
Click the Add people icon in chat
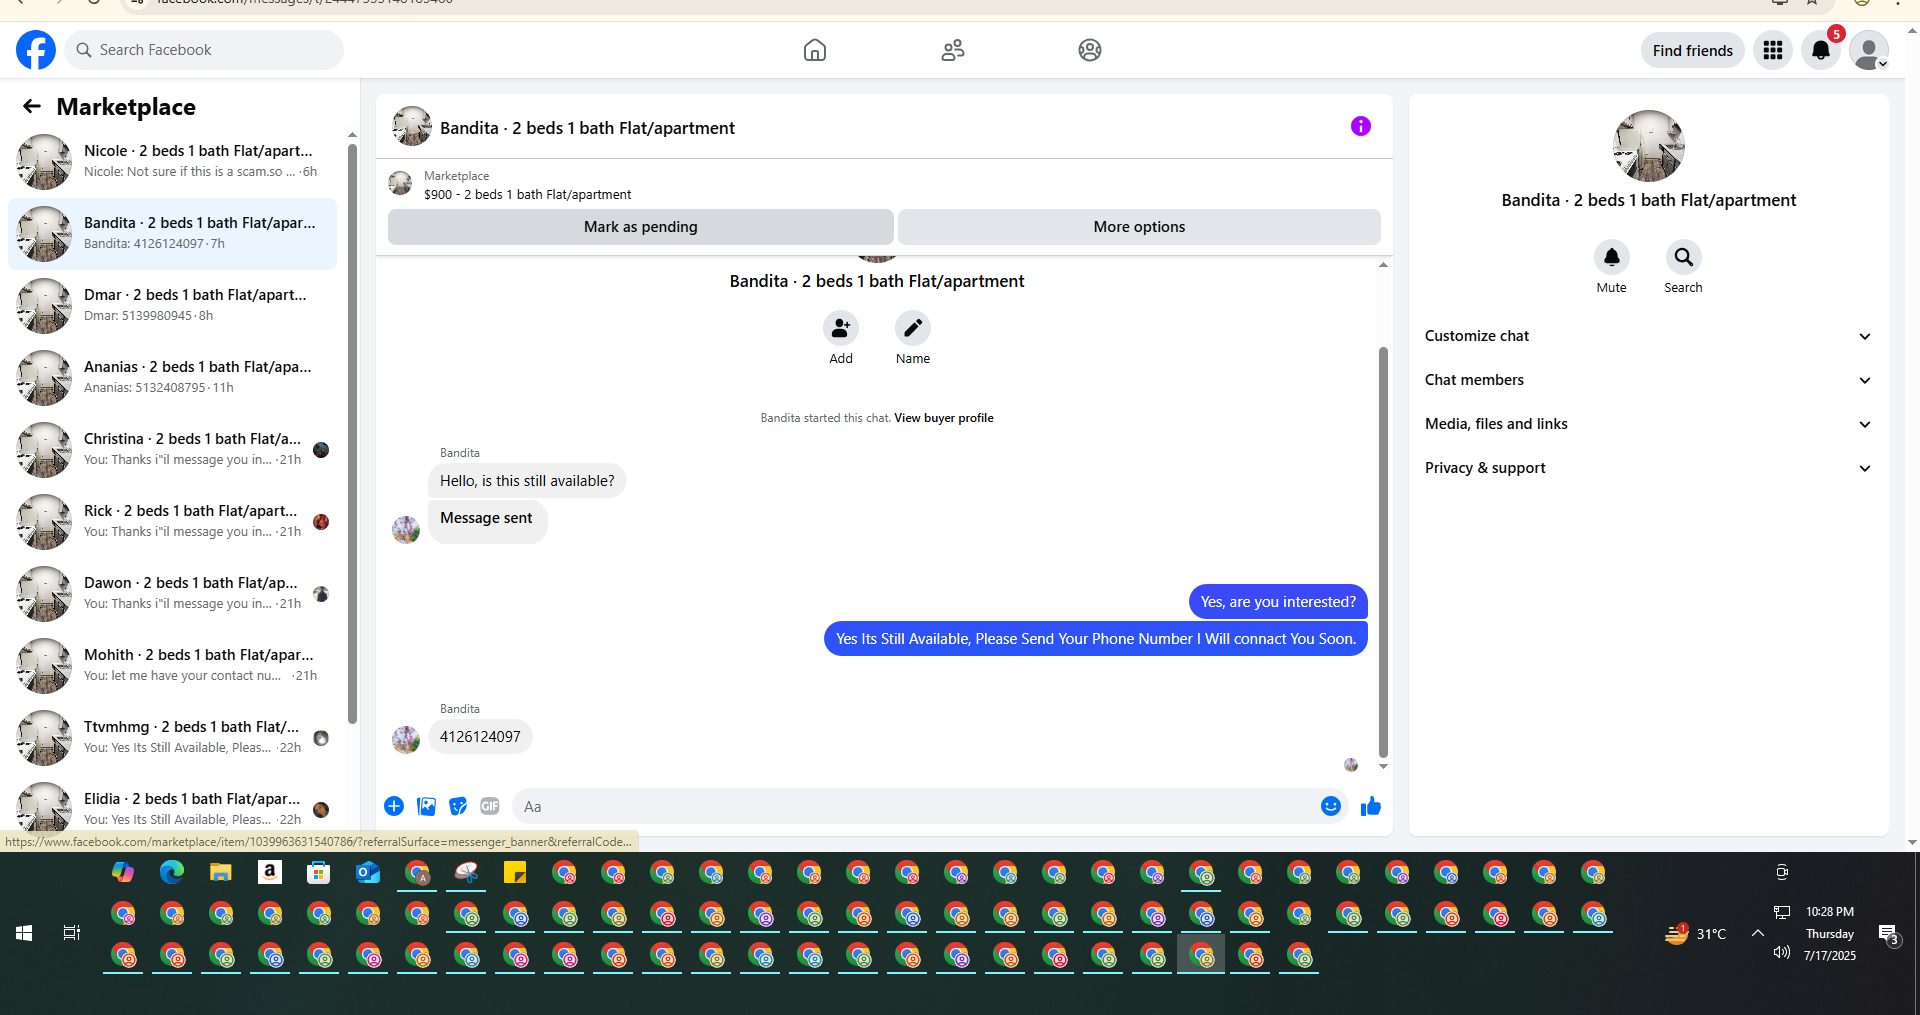click(841, 328)
